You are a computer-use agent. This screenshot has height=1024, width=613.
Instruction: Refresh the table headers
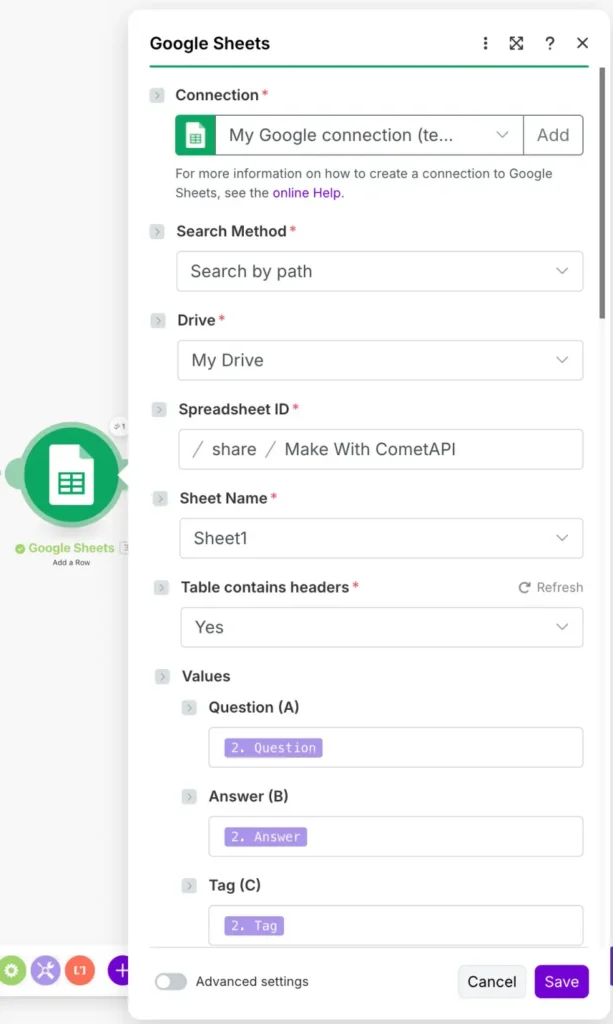click(549, 588)
